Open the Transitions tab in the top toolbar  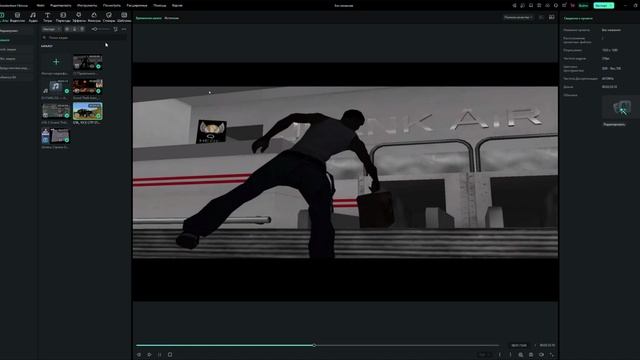click(63, 17)
